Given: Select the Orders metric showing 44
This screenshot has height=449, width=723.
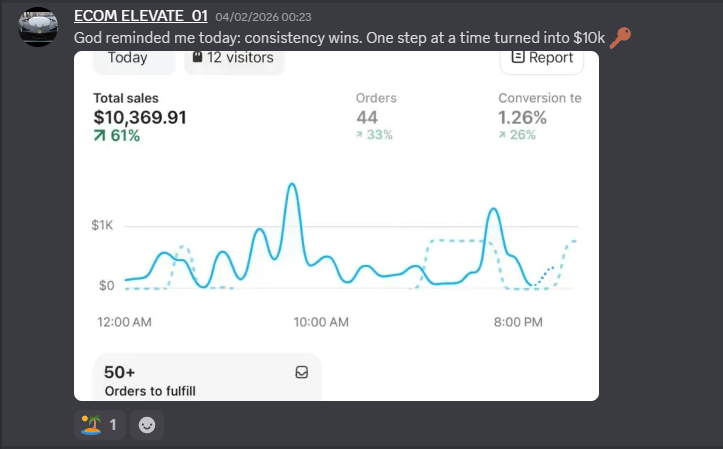Looking at the screenshot, I should [367, 117].
